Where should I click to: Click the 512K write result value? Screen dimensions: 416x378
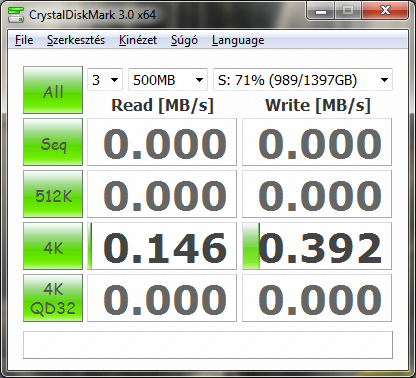coord(317,194)
